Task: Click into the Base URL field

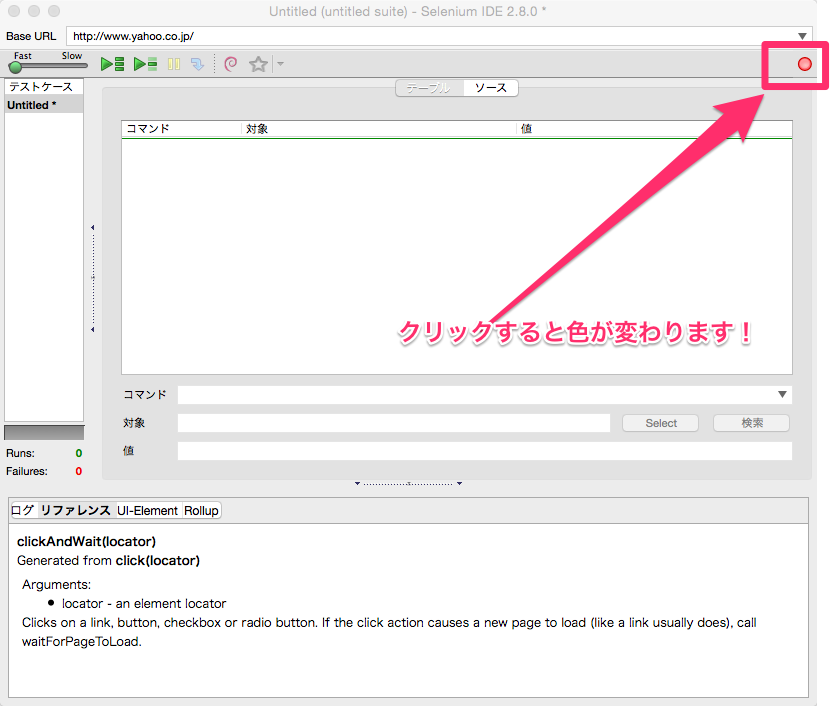Action: 432,36
